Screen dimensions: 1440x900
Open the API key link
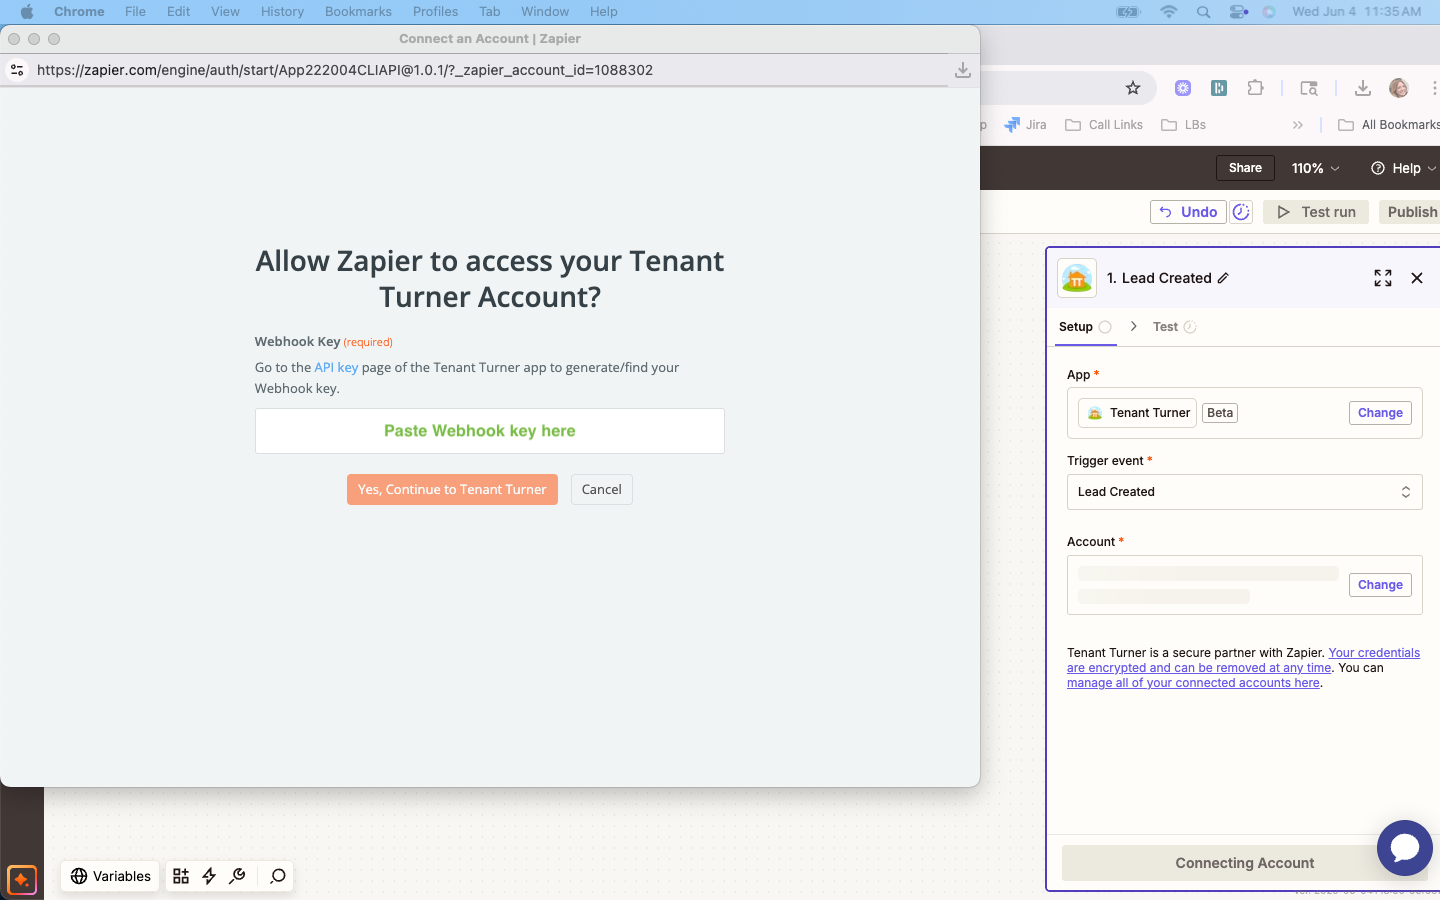pos(336,367)
